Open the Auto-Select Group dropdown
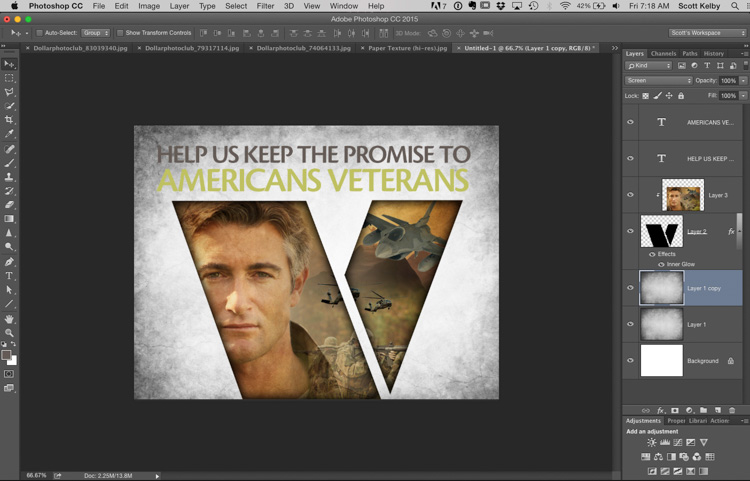This screenshot has width=750, height=481. coord(96,33)
